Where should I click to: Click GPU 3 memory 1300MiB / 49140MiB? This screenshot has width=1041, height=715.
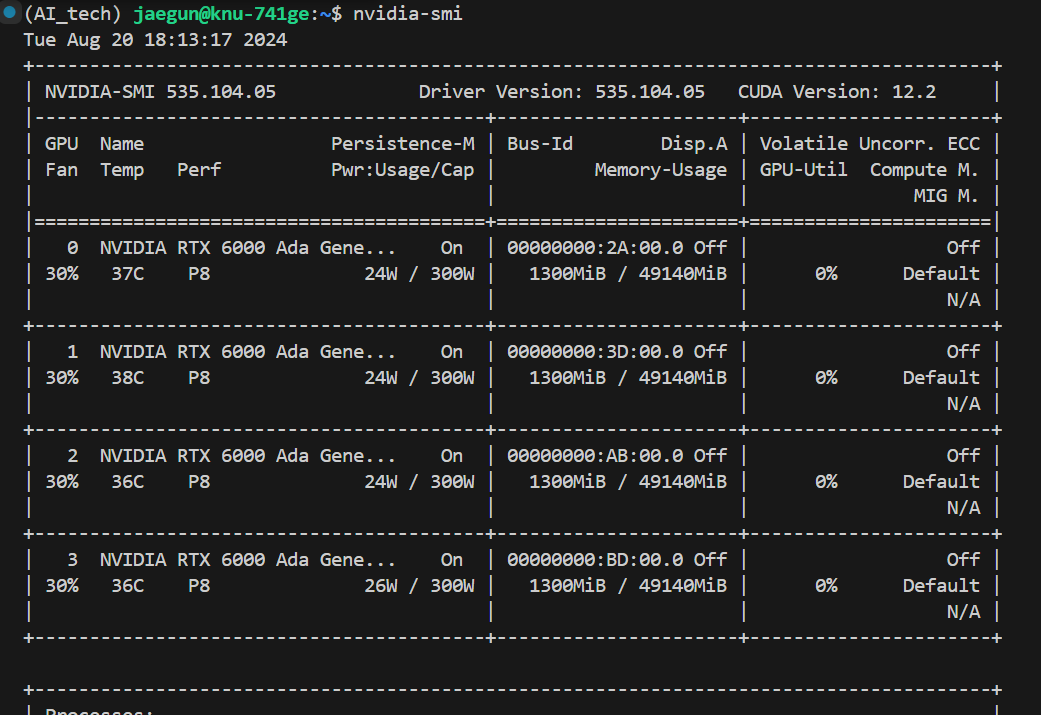point(628,586)
